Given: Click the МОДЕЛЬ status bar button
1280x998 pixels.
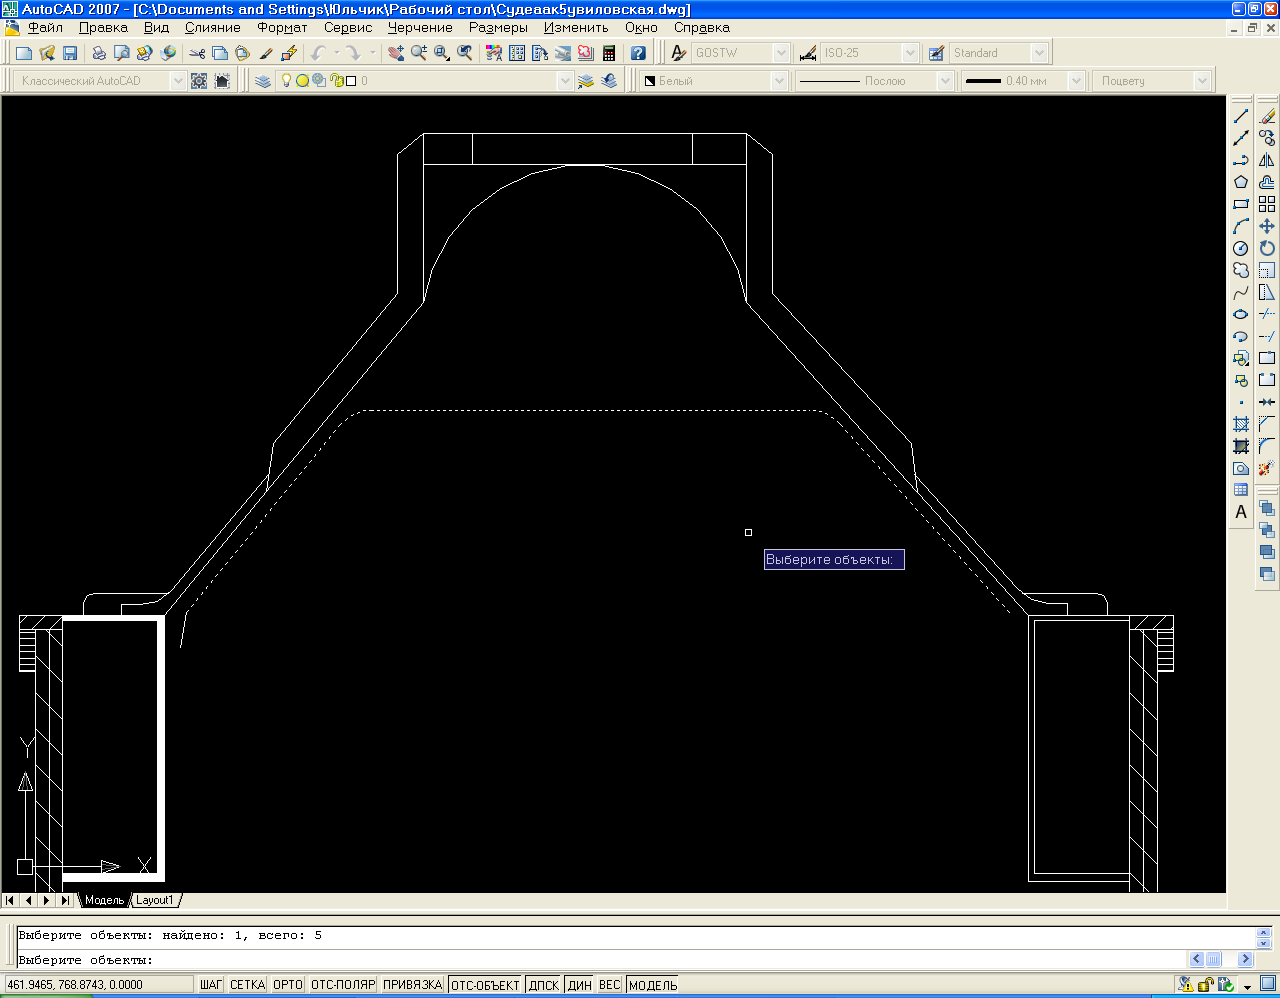Looking at the screenshot, I should tap(653, 985).
